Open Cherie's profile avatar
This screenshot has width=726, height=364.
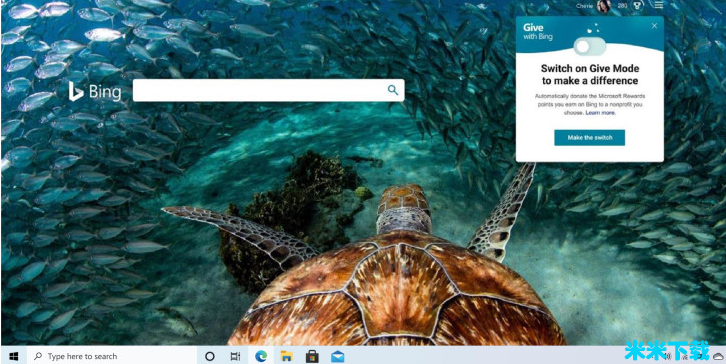point(603,6)
